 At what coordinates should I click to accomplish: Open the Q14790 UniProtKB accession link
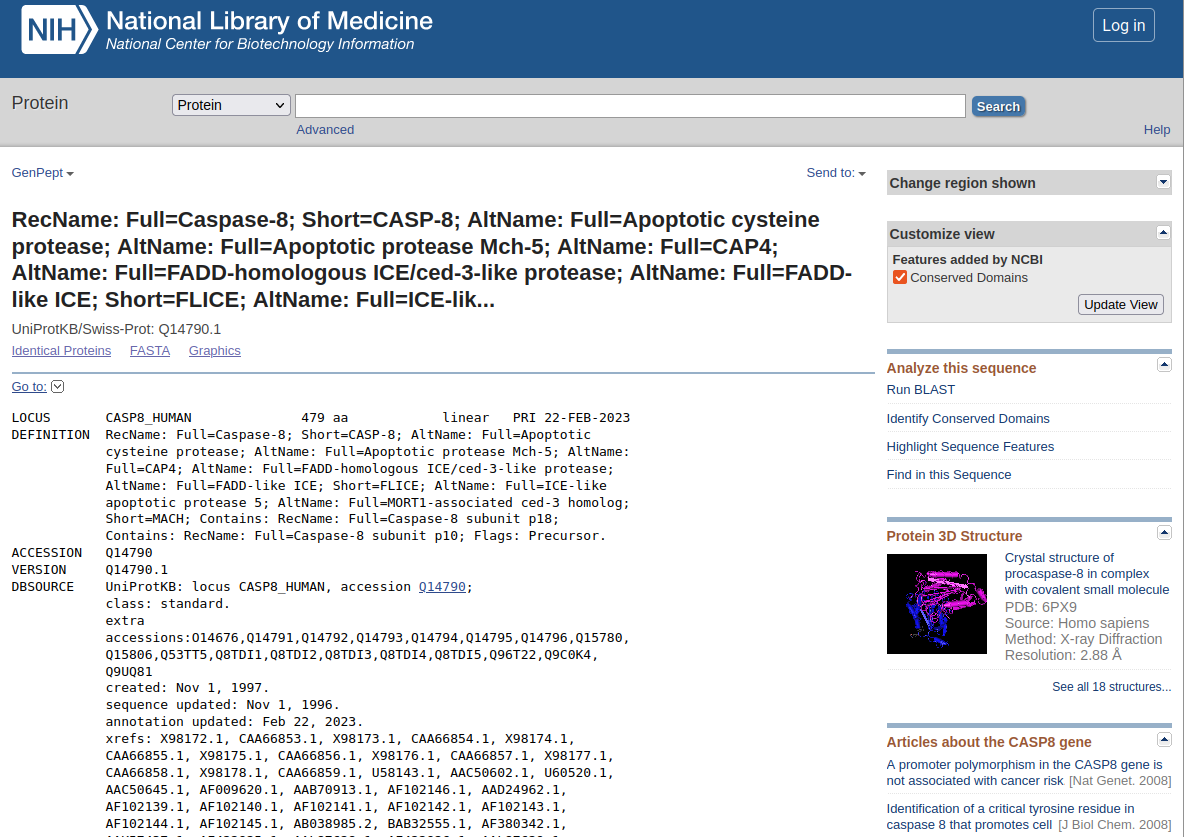click(x=442, y=587)
